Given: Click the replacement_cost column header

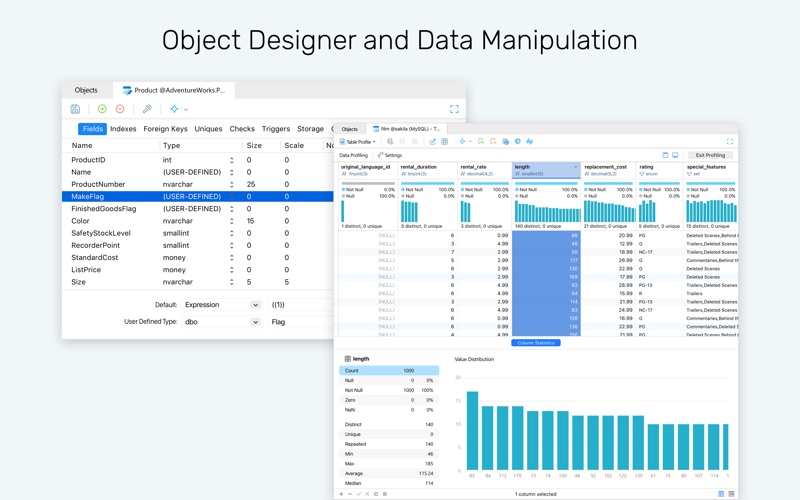Looking at the screenshot, I should tap(608, 170).
